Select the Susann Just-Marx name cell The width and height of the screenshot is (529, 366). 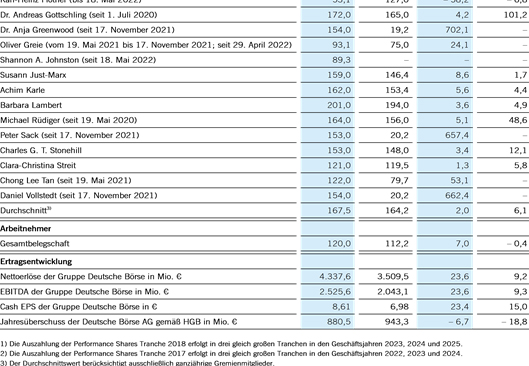point(33,75)
